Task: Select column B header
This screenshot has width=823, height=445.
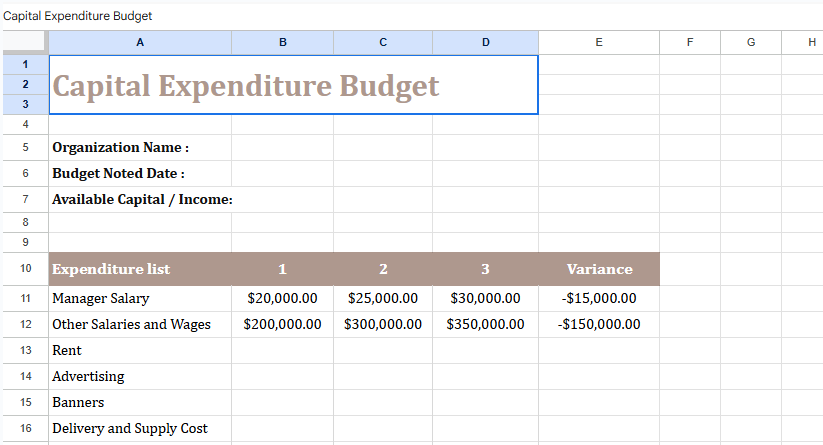Action: (x=282, y=42)
